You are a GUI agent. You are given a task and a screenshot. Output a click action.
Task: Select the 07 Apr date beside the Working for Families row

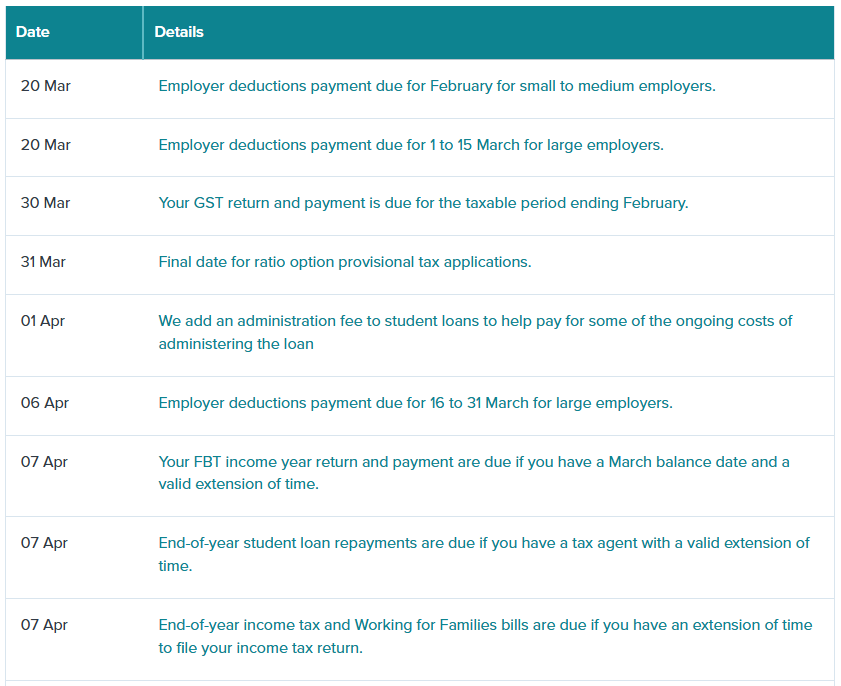pyautogui.click(x=45, y=625)
